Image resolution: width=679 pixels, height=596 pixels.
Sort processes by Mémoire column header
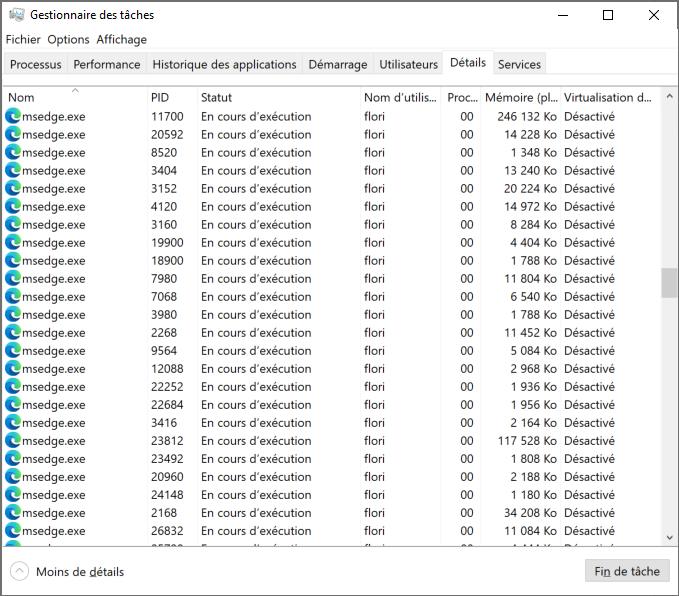pyautogui.click(x=520, y=97)
